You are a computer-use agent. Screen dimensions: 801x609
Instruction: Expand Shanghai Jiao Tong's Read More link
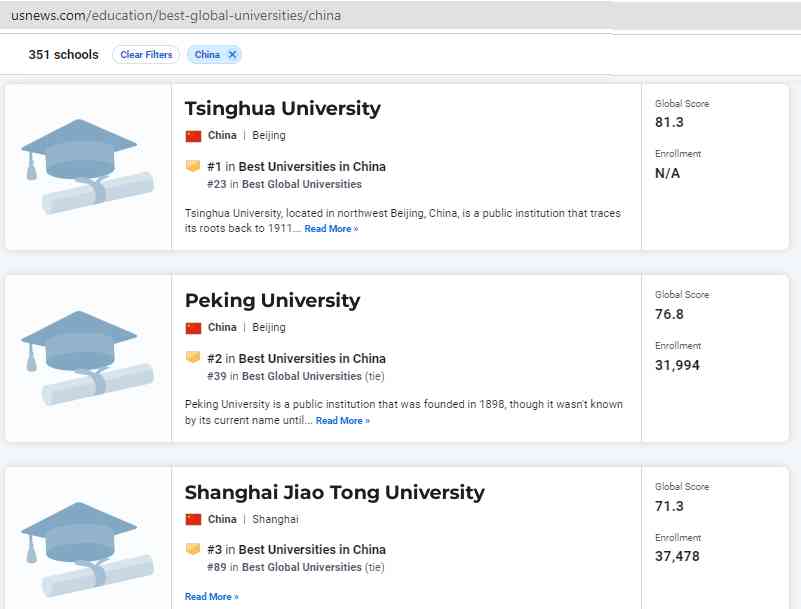211,597
